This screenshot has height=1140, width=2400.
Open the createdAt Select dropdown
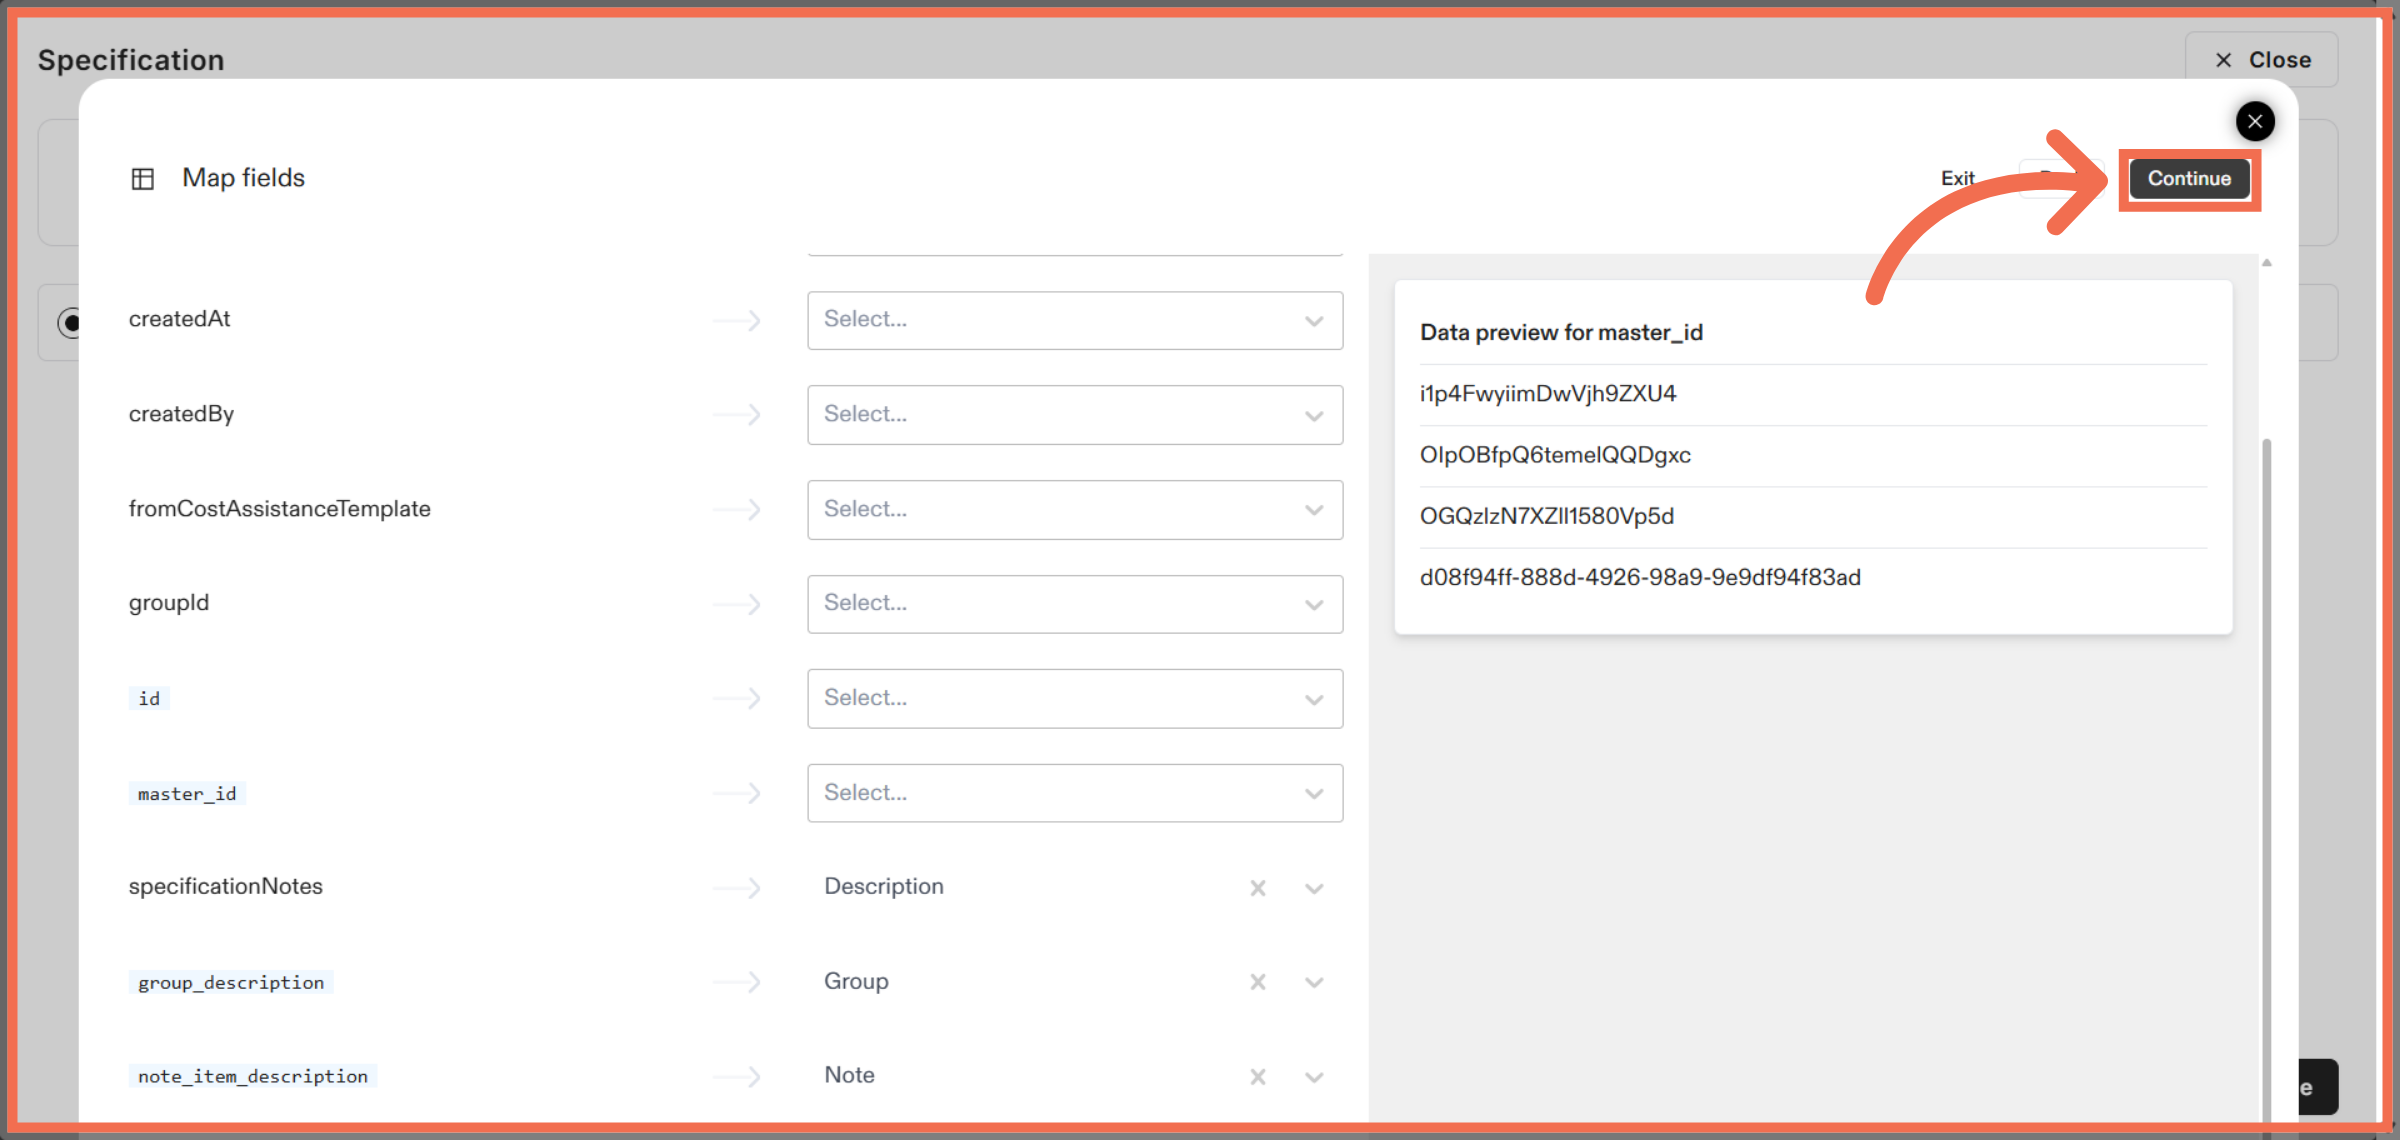coord(1074,320)
